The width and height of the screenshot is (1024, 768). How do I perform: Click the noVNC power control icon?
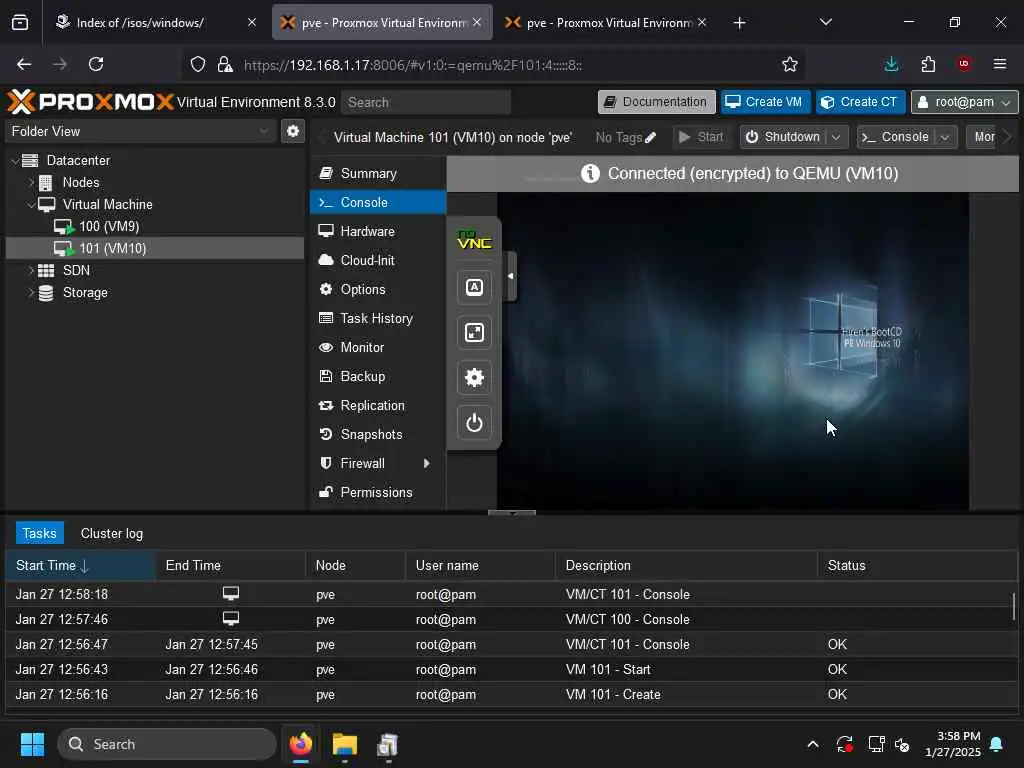[474, 423]
